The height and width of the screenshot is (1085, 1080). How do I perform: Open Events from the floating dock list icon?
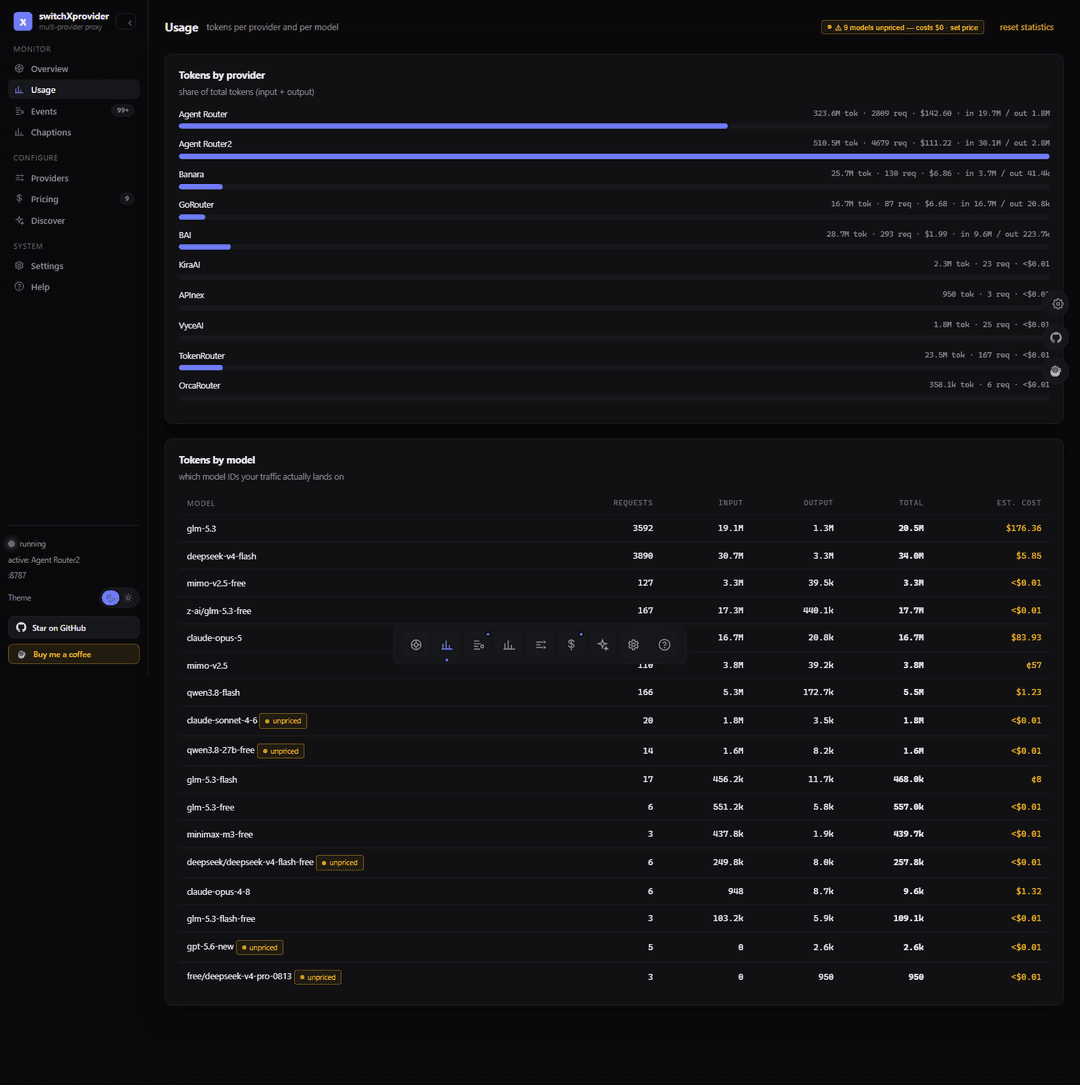click(478, 645)
